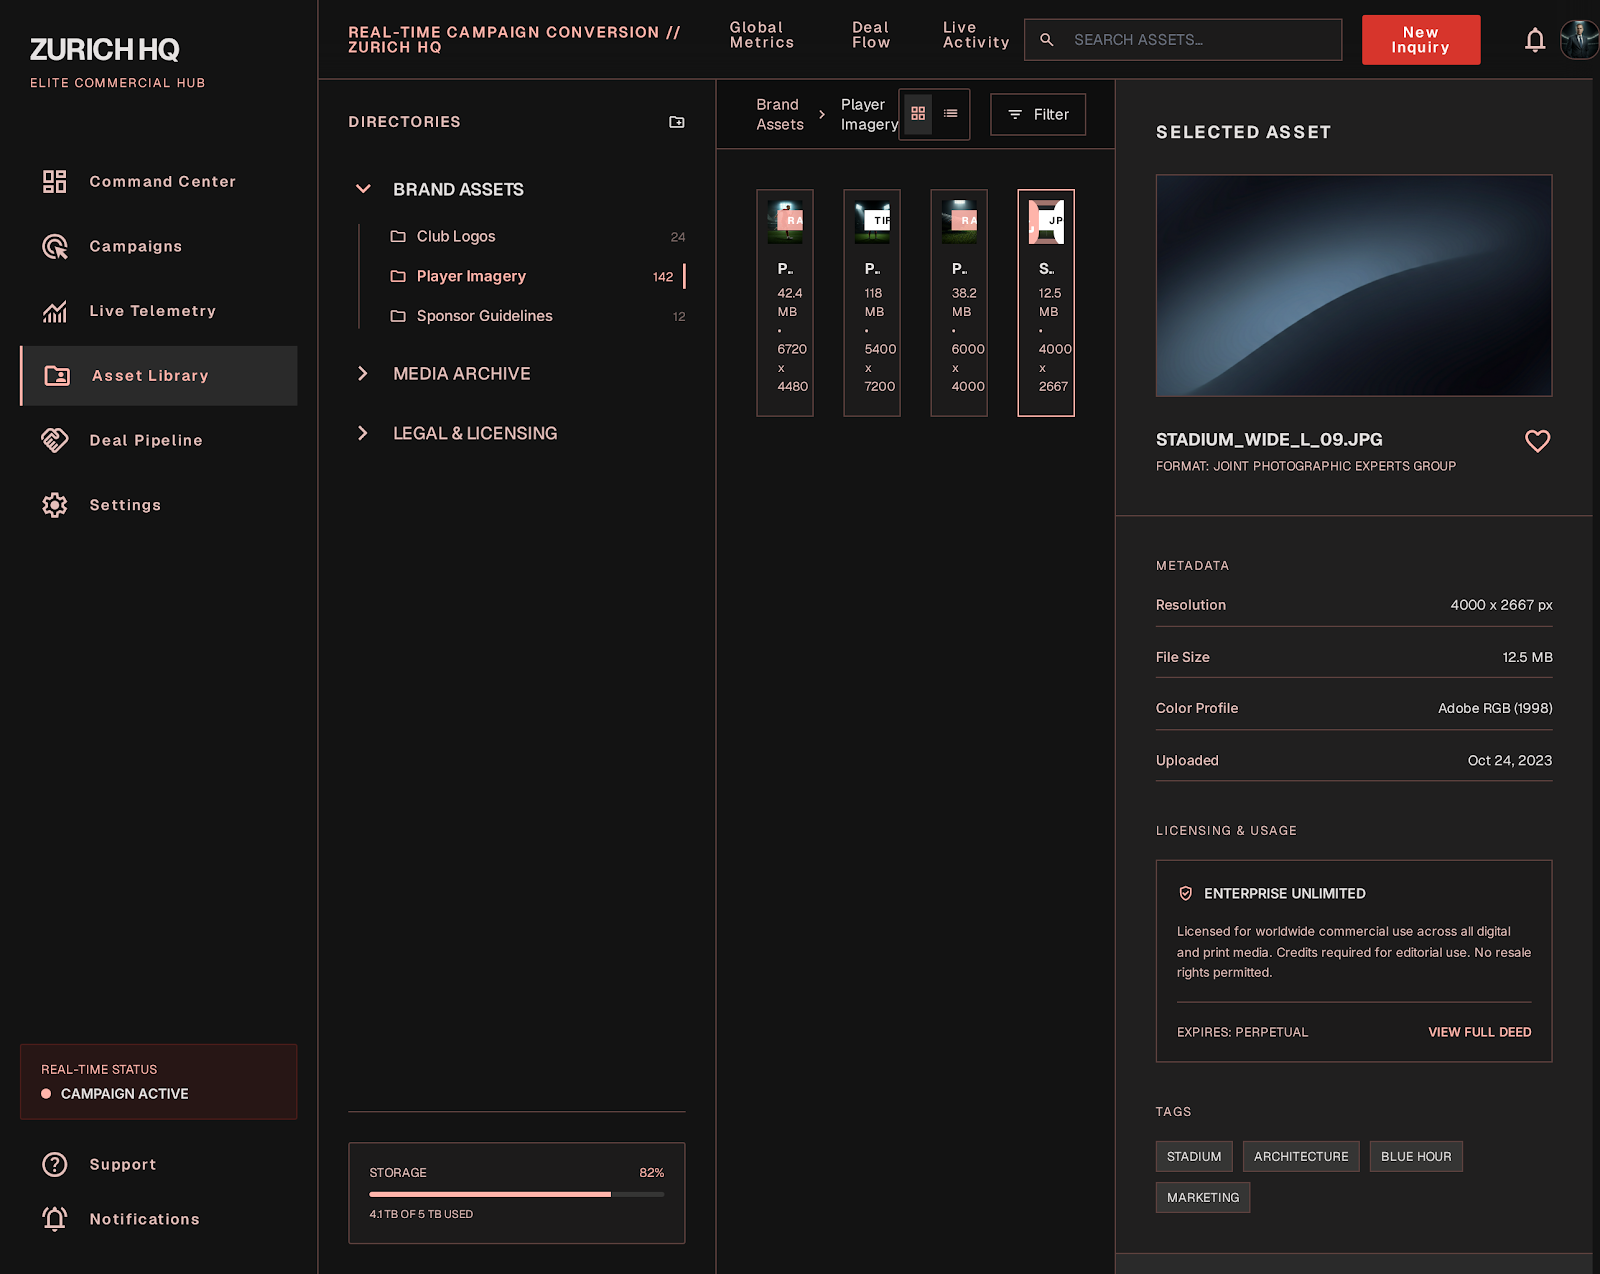
Task: Click in the Search Assets field
Action: [x=1183, y=40]
